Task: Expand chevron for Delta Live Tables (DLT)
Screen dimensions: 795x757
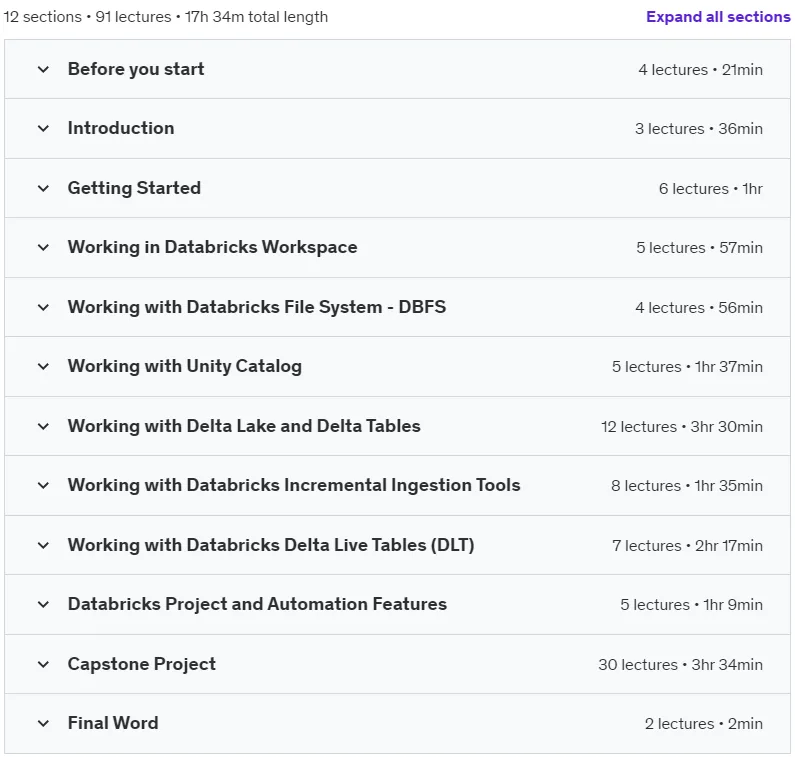Action: tap(44, 546)
